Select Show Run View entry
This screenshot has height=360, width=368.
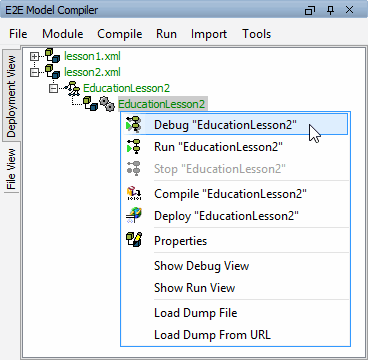(194, 288)
